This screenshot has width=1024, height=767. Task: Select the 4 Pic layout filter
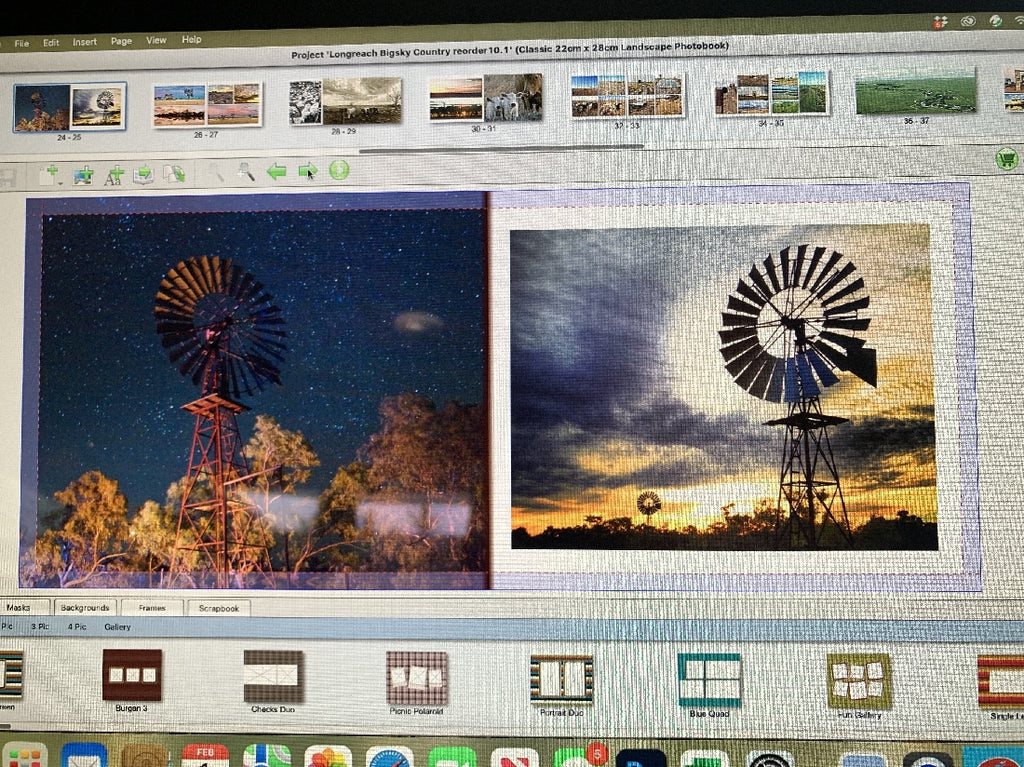click(77, 627)
